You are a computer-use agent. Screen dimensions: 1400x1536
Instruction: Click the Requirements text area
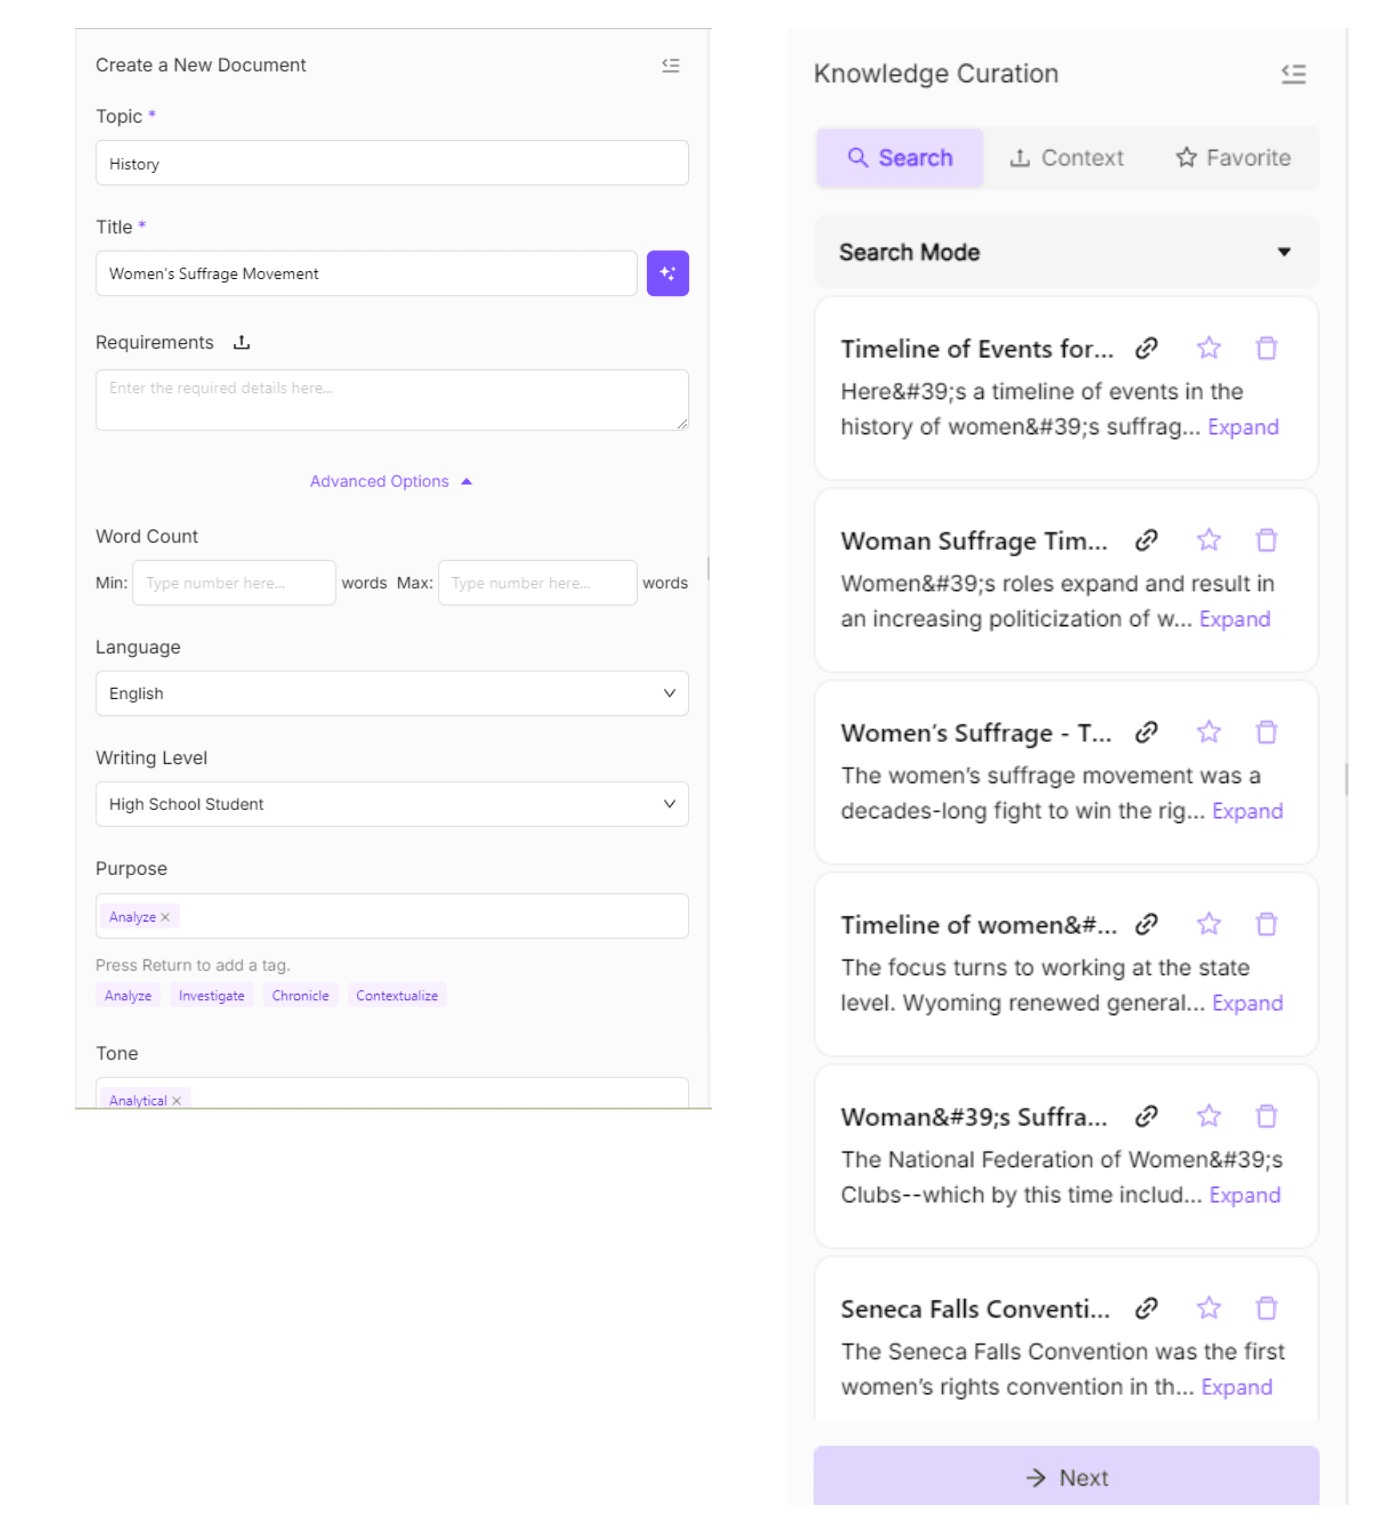392,400
